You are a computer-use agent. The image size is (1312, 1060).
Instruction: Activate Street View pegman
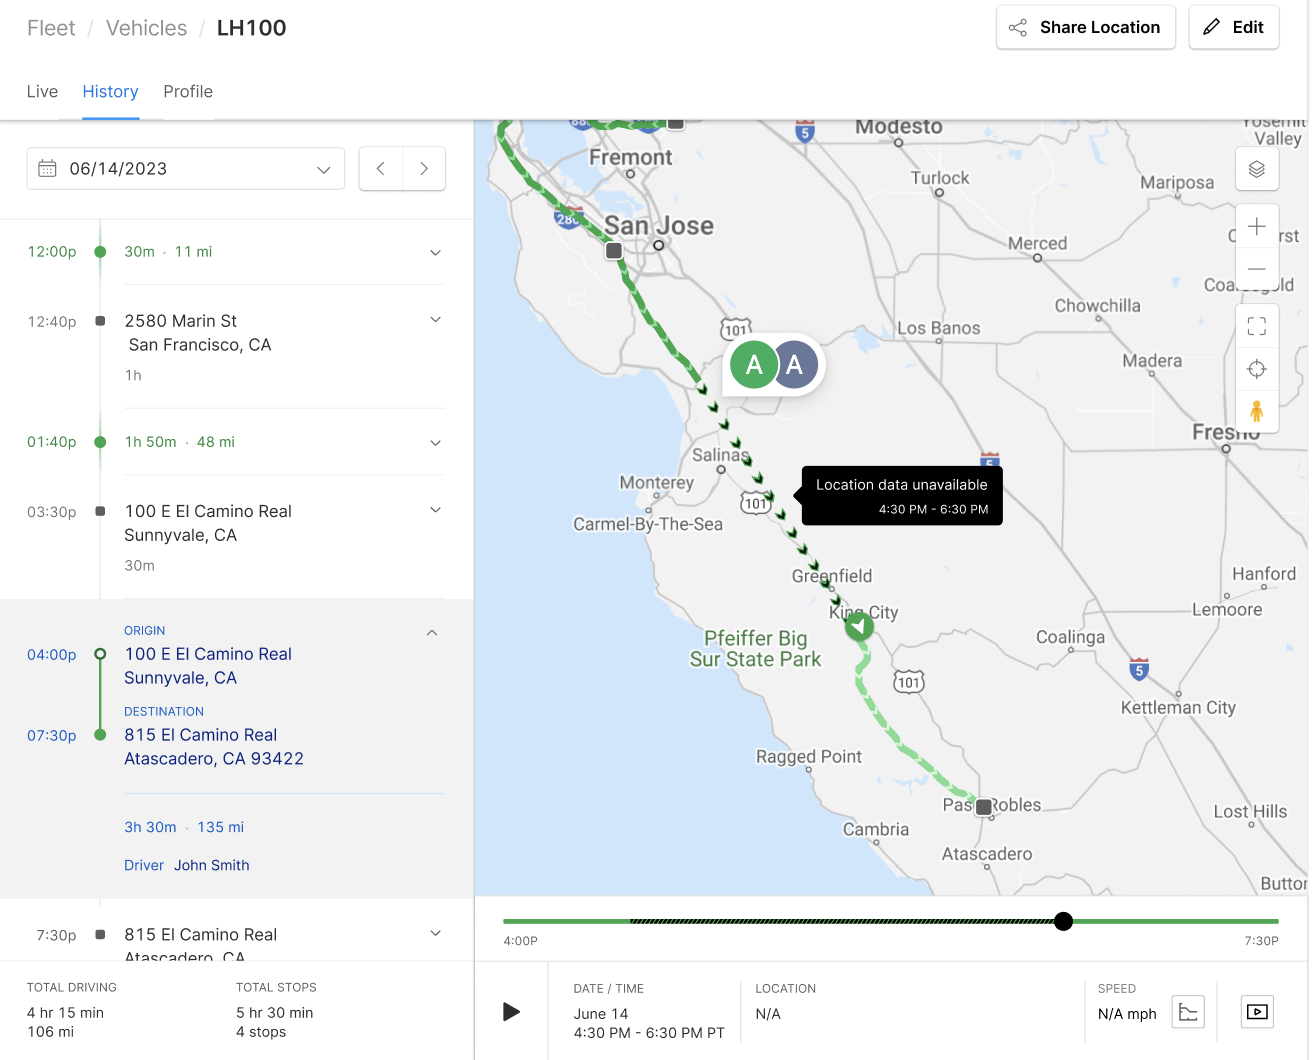(1257, 411)
